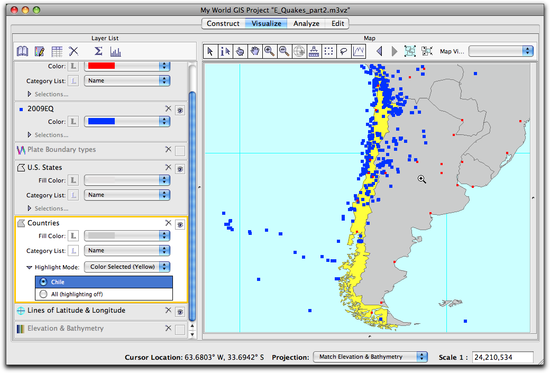Switch to the Analyze tab
The height and width of the screenshot is (373, 550).
tap(306, 24)
